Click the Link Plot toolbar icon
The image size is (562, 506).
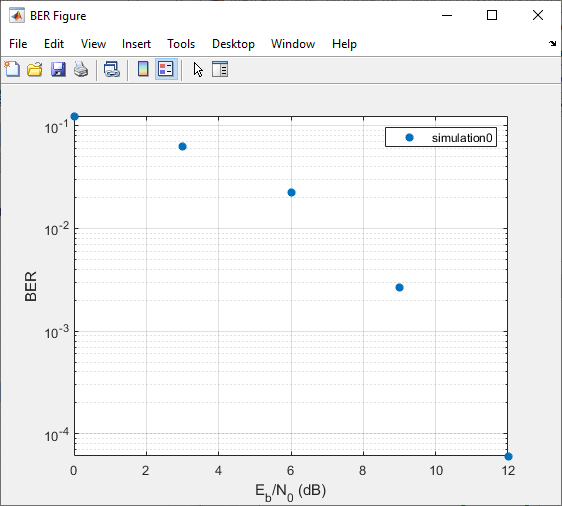[x=112, y=69]
